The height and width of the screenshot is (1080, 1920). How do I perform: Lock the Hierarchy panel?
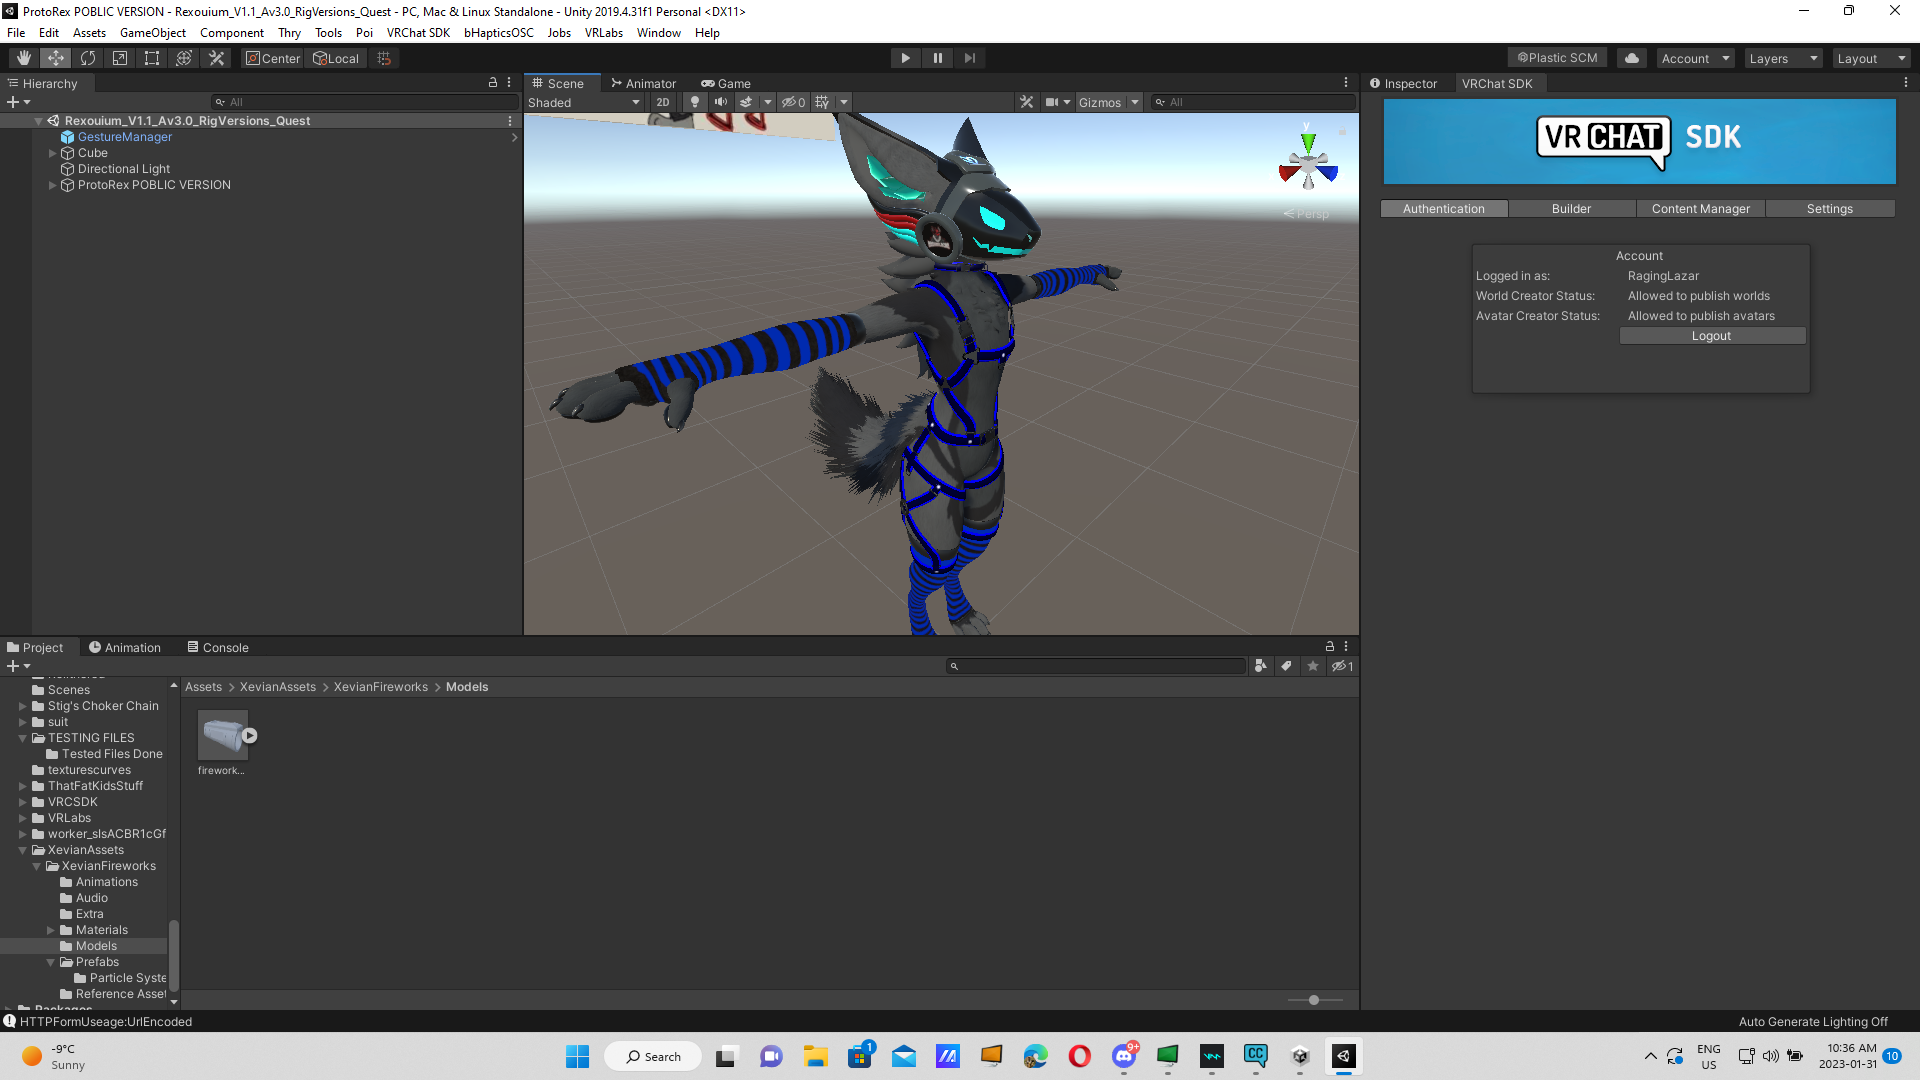pyautogui.click(x=492, y=83)
